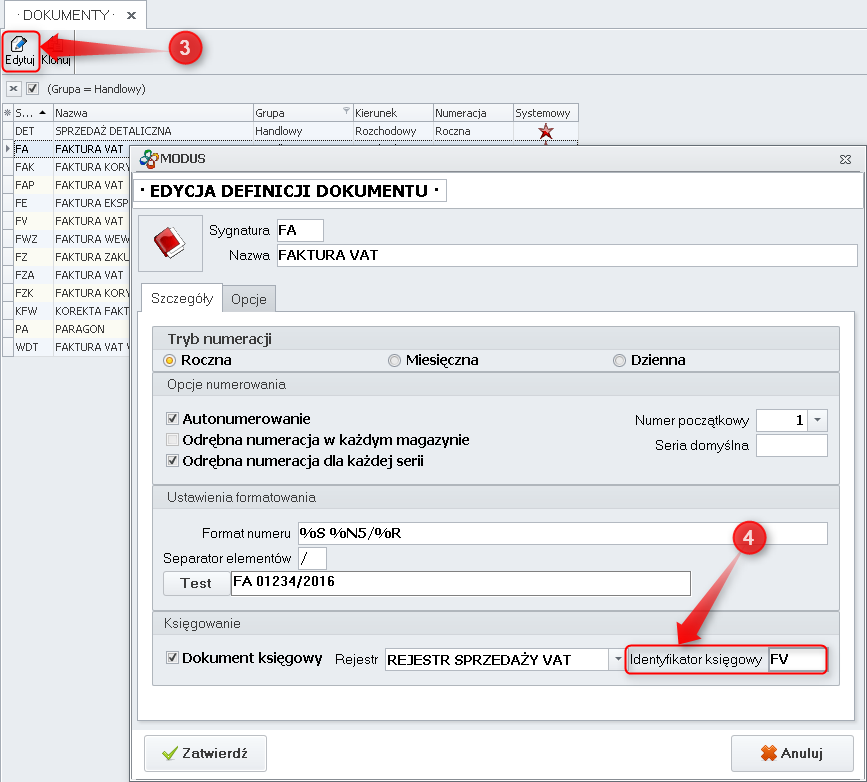Click the Test button

click(195, 583)
